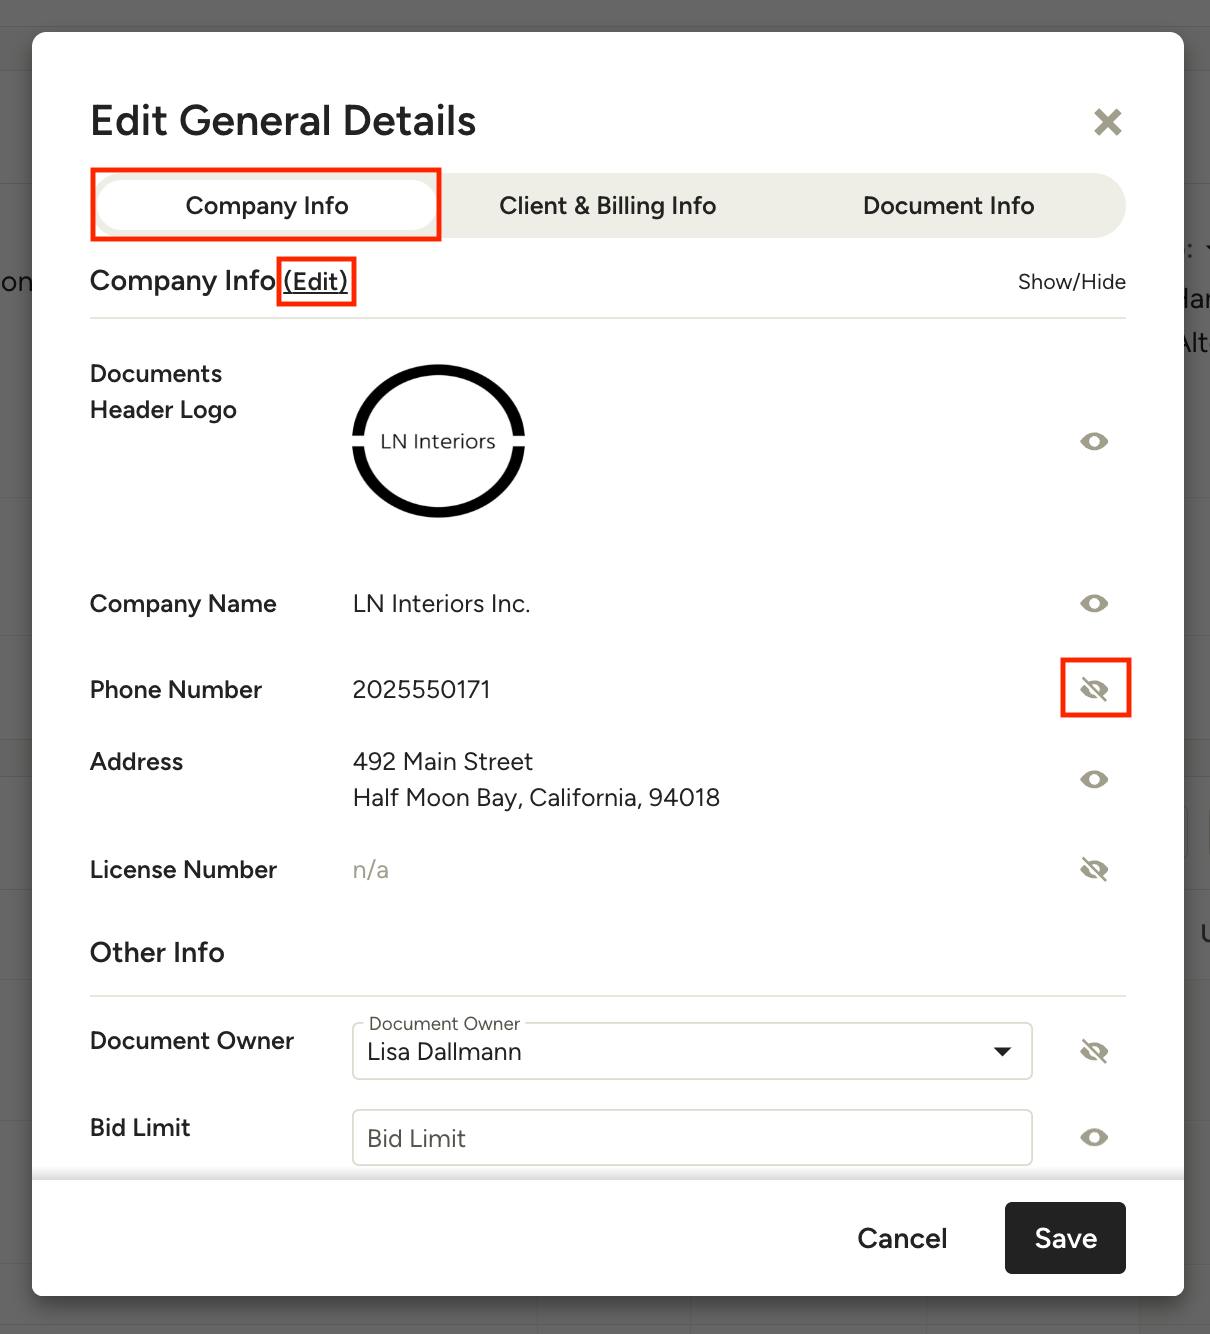Click the LN Interiors logo image
This screenshot has width=1210, height=1334.
click(x=438, y=441)
